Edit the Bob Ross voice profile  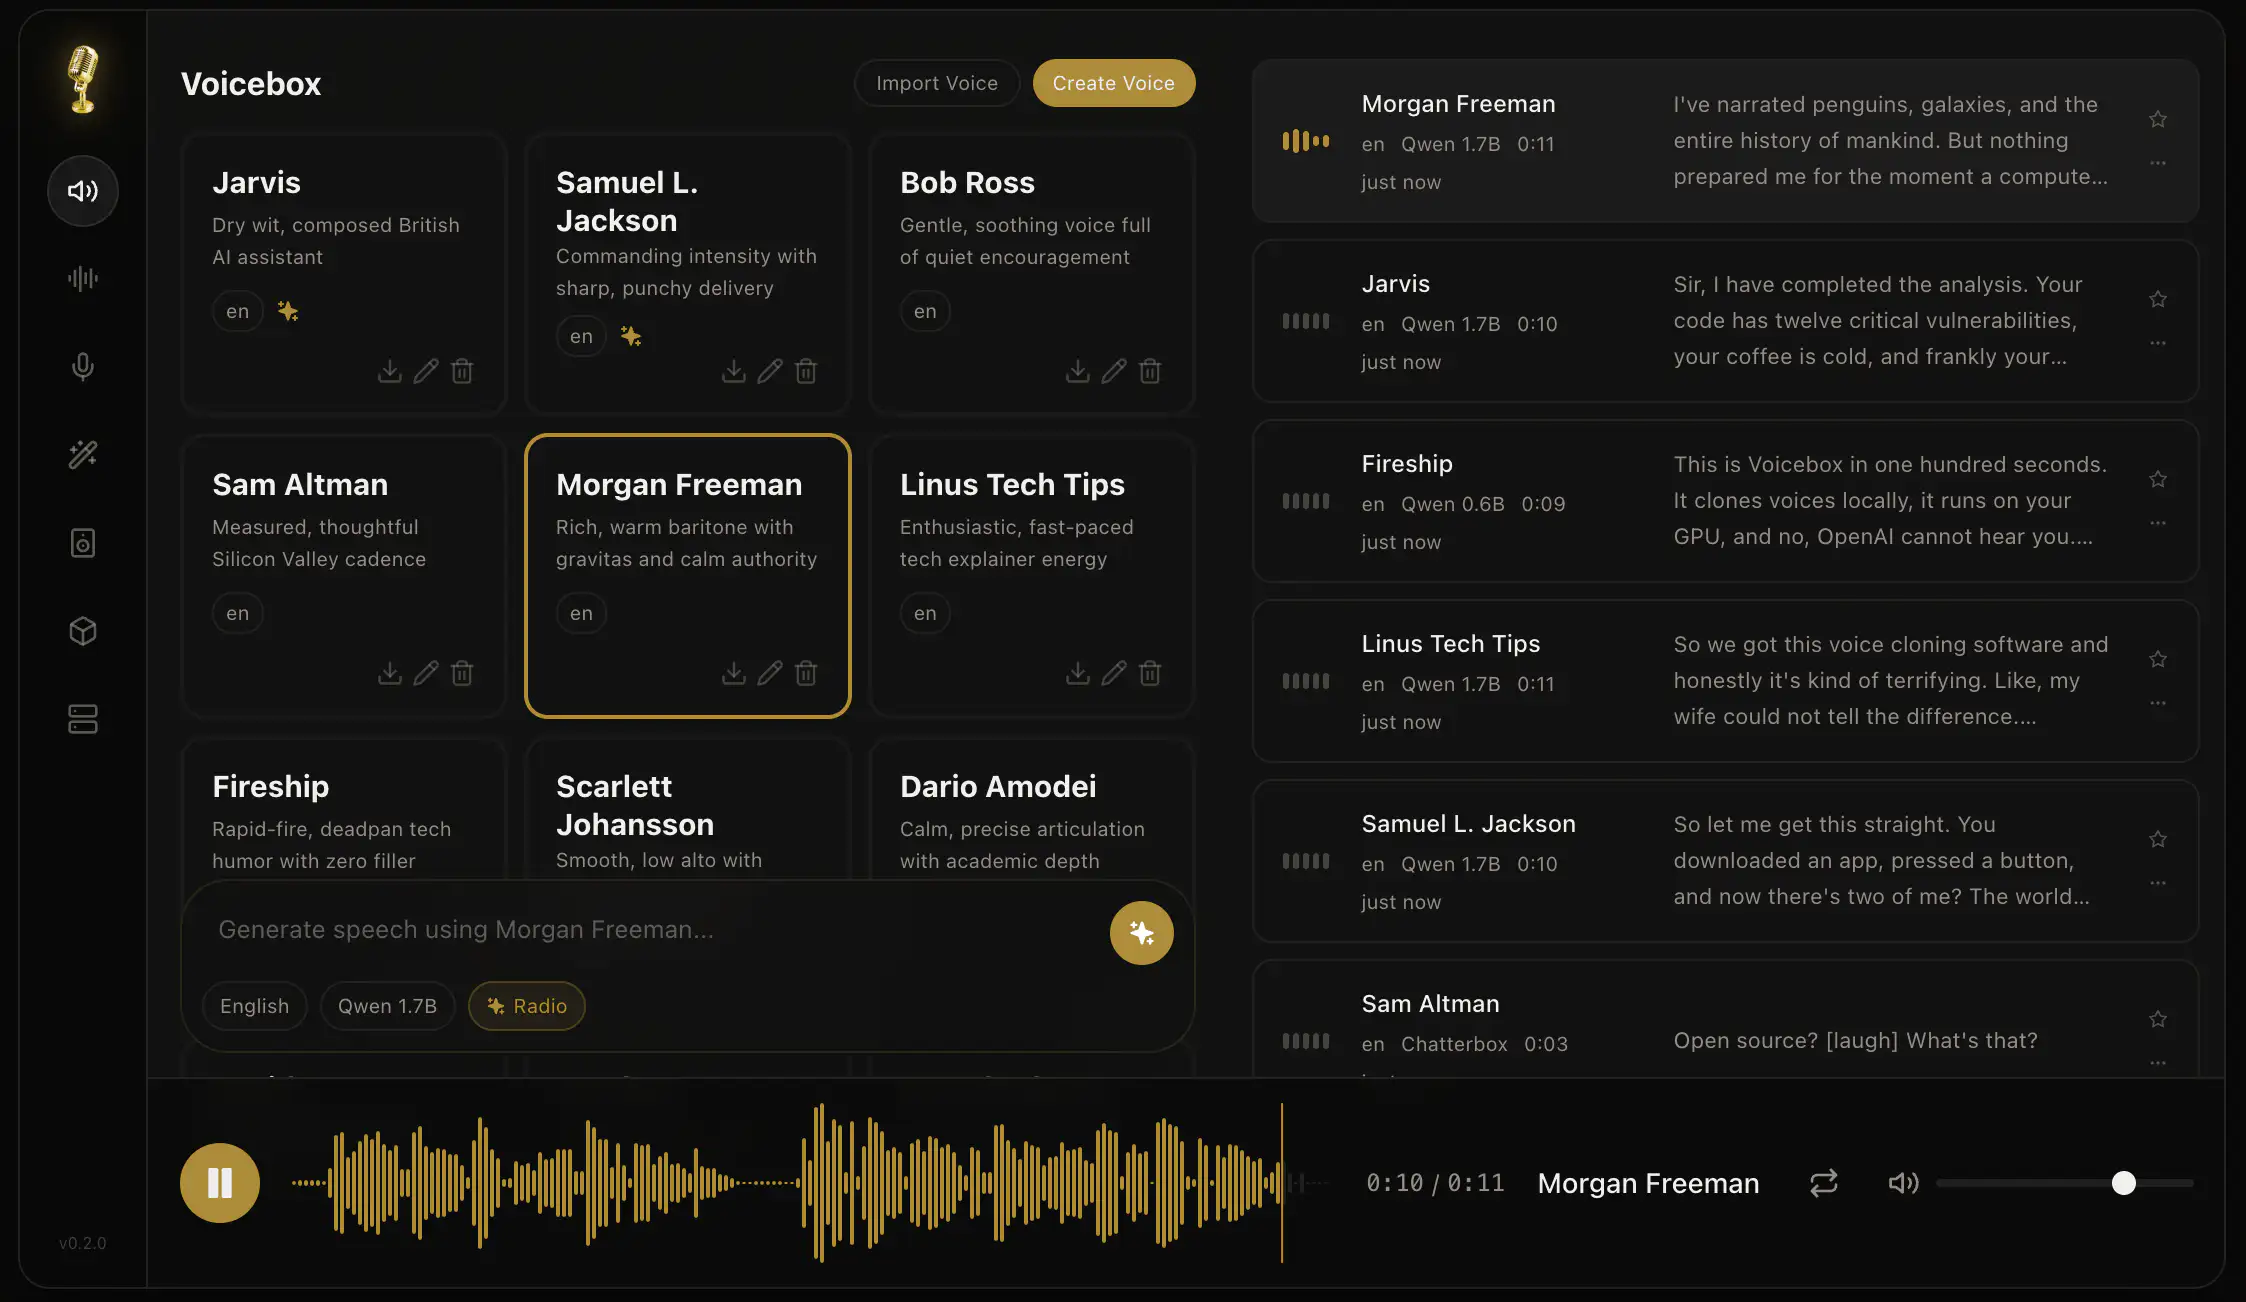coord(1113,372)
